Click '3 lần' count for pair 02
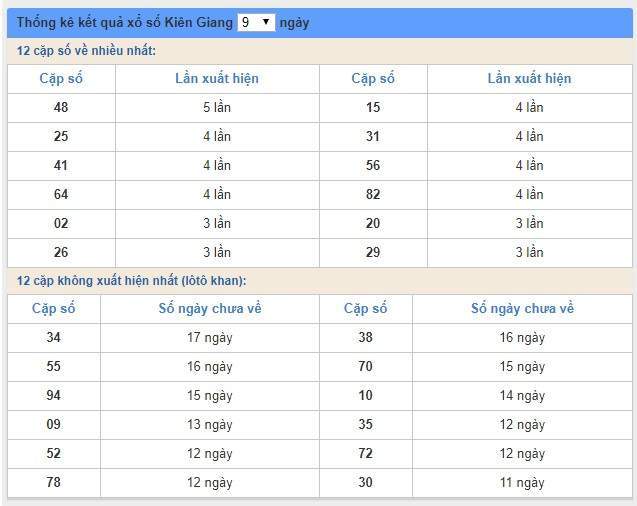Viewport: 637px width, 506px height. pos(217,223)
